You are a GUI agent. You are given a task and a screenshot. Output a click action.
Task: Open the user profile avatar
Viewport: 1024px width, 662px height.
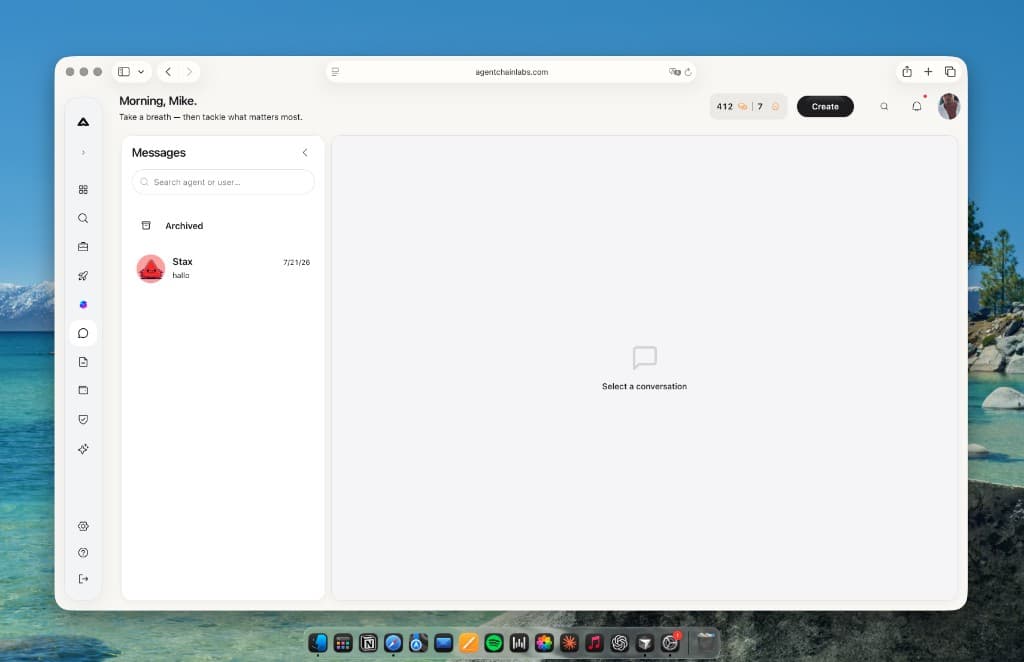point(948,106)
